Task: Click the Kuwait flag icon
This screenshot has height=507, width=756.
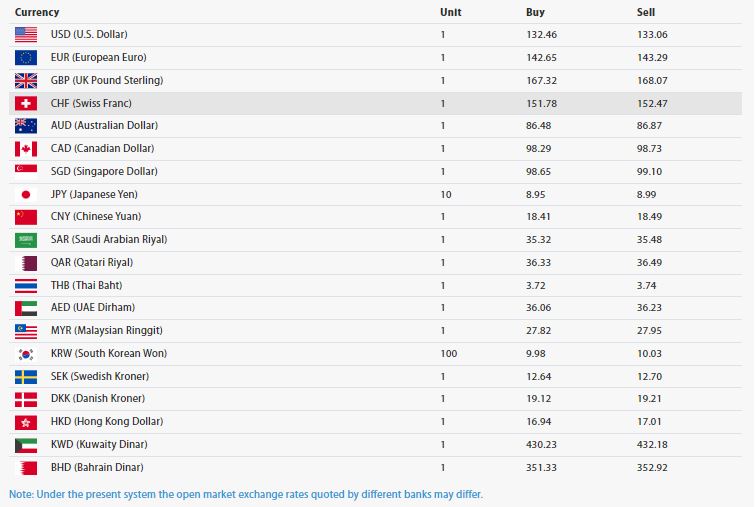Action: (x=26, y=445)
